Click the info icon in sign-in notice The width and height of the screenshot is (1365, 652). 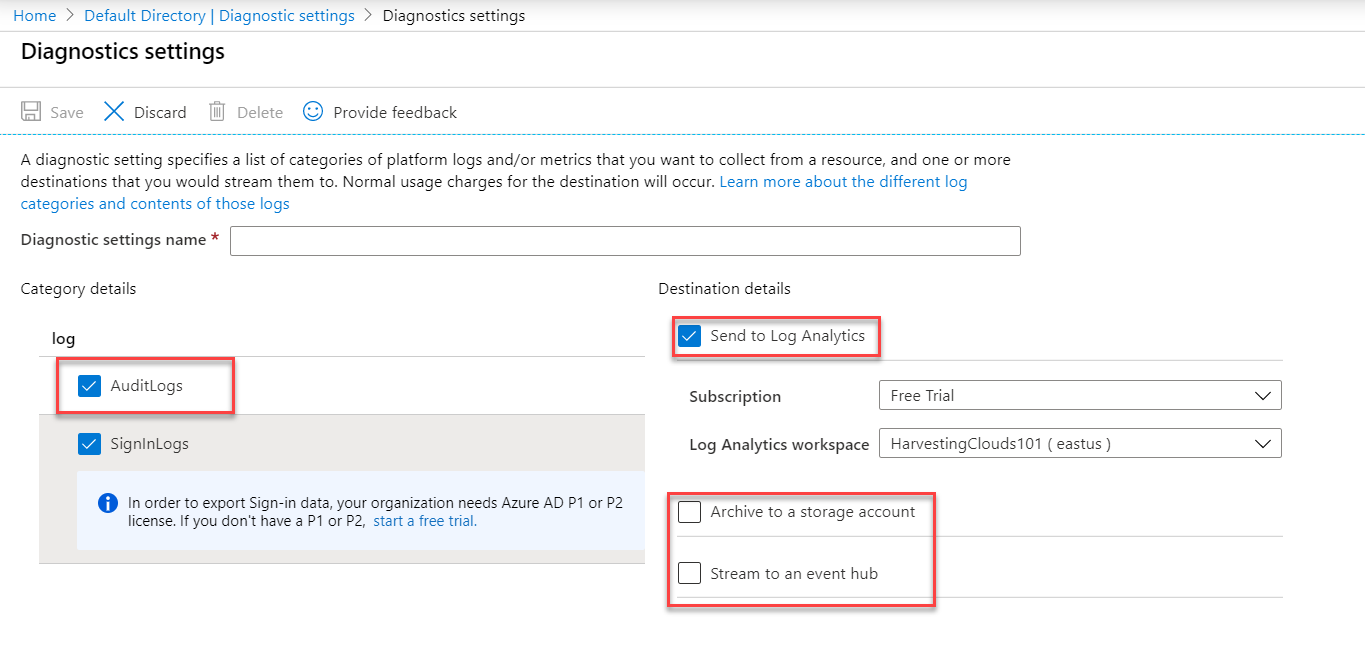[108, 503]
